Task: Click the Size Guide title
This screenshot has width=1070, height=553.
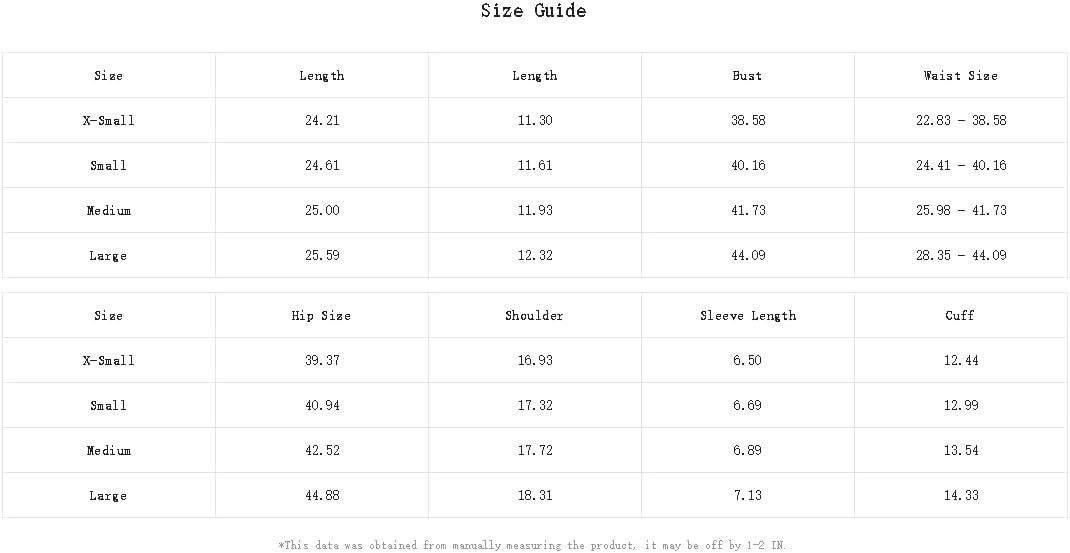Action: point(533,12)
